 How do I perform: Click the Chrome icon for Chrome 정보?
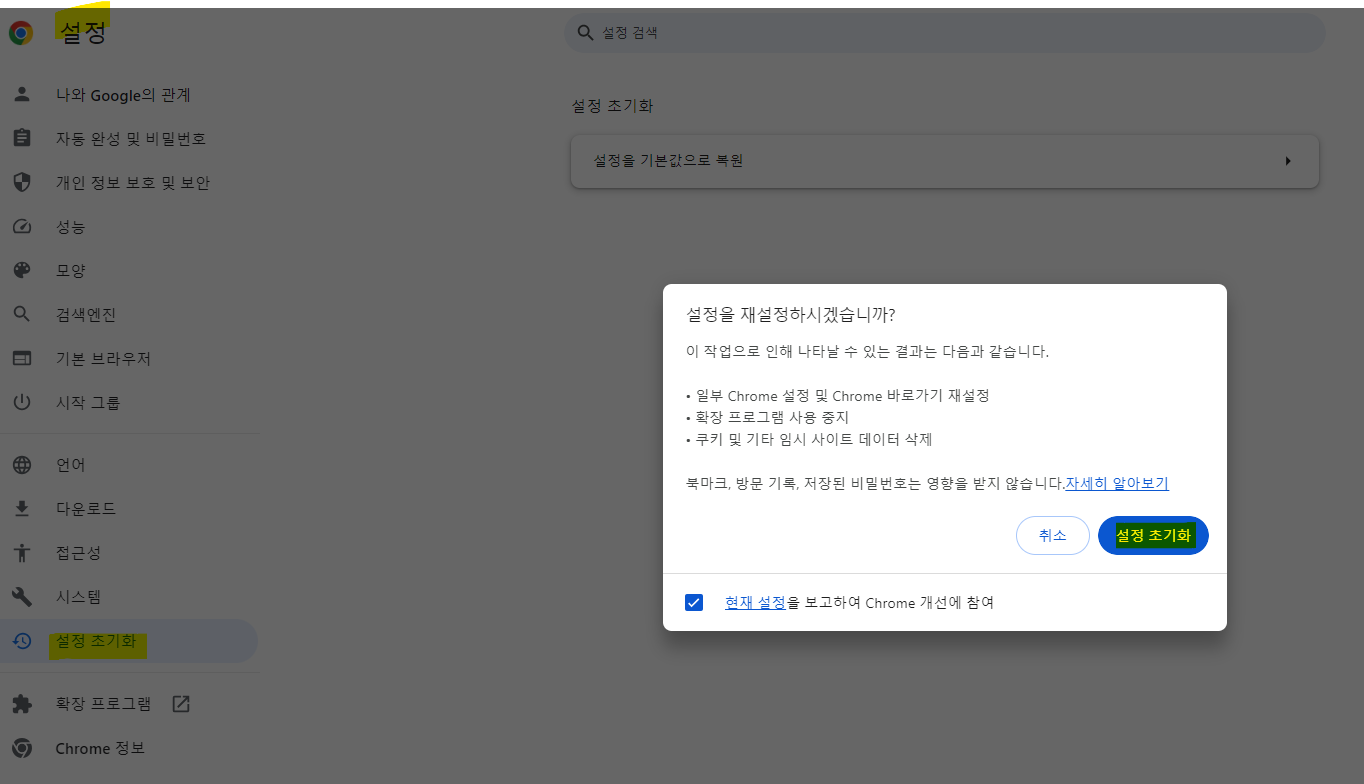(x=22, y=748)
